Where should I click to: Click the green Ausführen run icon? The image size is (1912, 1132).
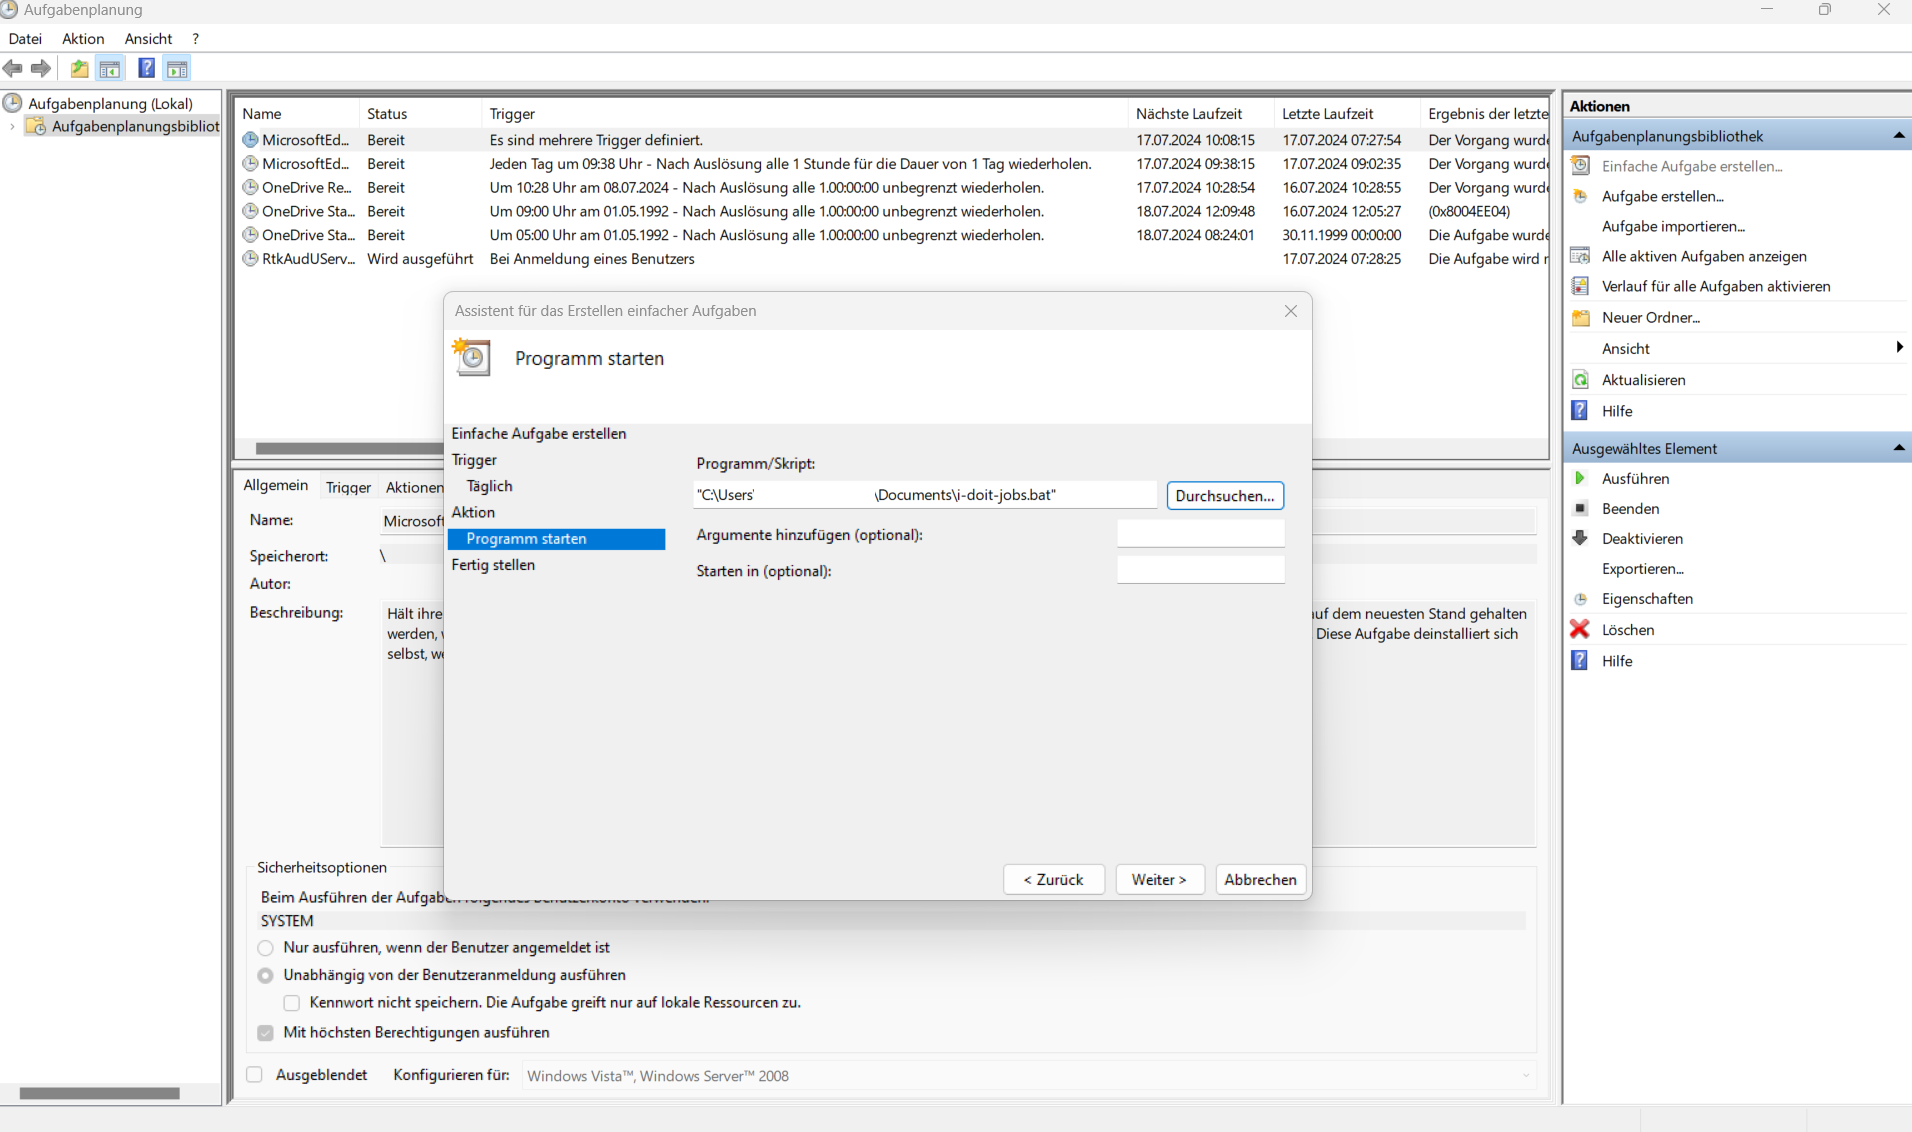(x=1580, y=479)
